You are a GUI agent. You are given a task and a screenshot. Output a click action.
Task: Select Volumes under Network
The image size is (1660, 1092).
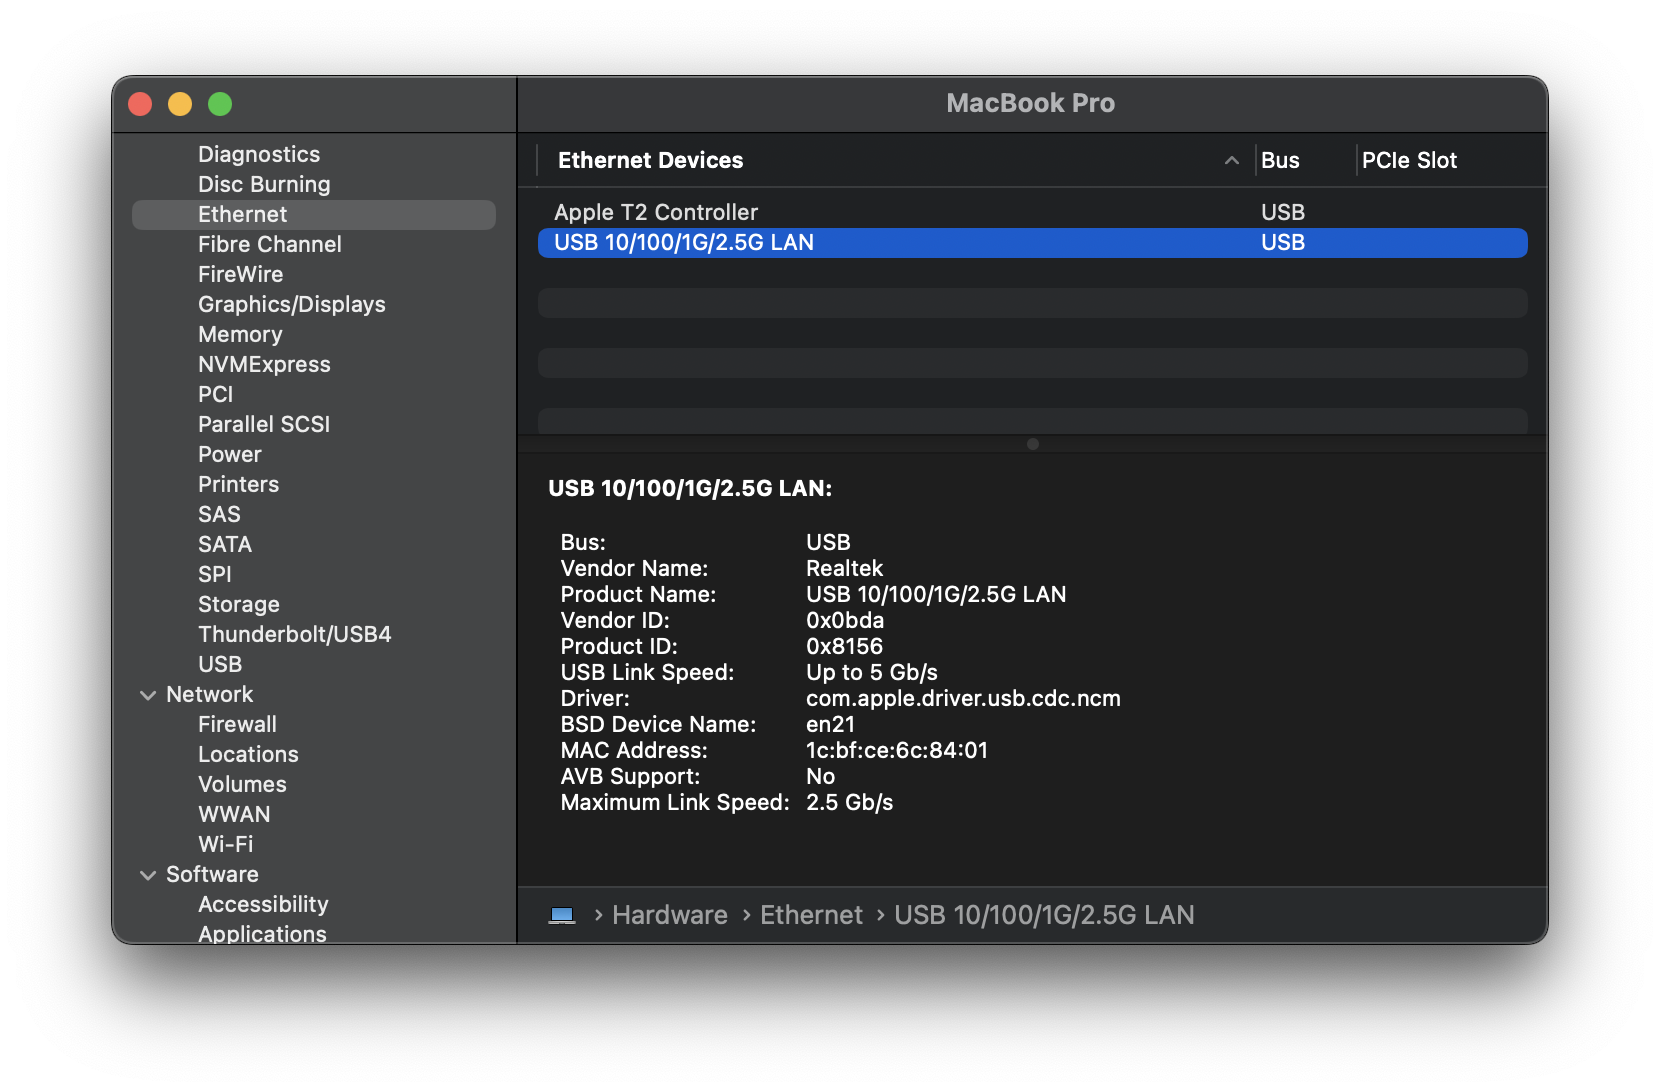242,784
